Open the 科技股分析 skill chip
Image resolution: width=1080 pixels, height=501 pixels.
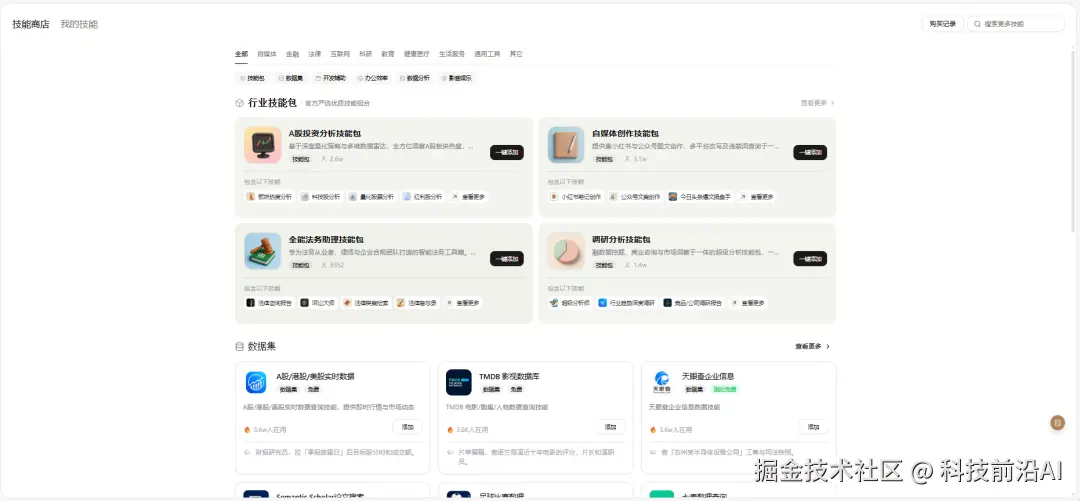(321, 196)
